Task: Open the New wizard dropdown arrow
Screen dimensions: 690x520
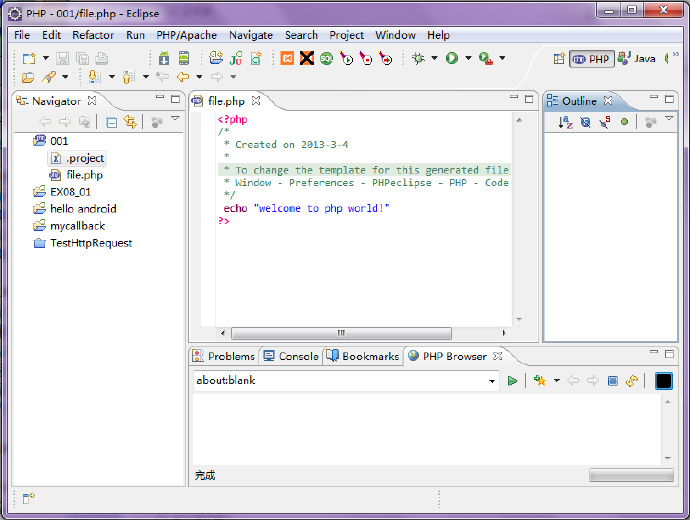Action: tap(46, 58)
